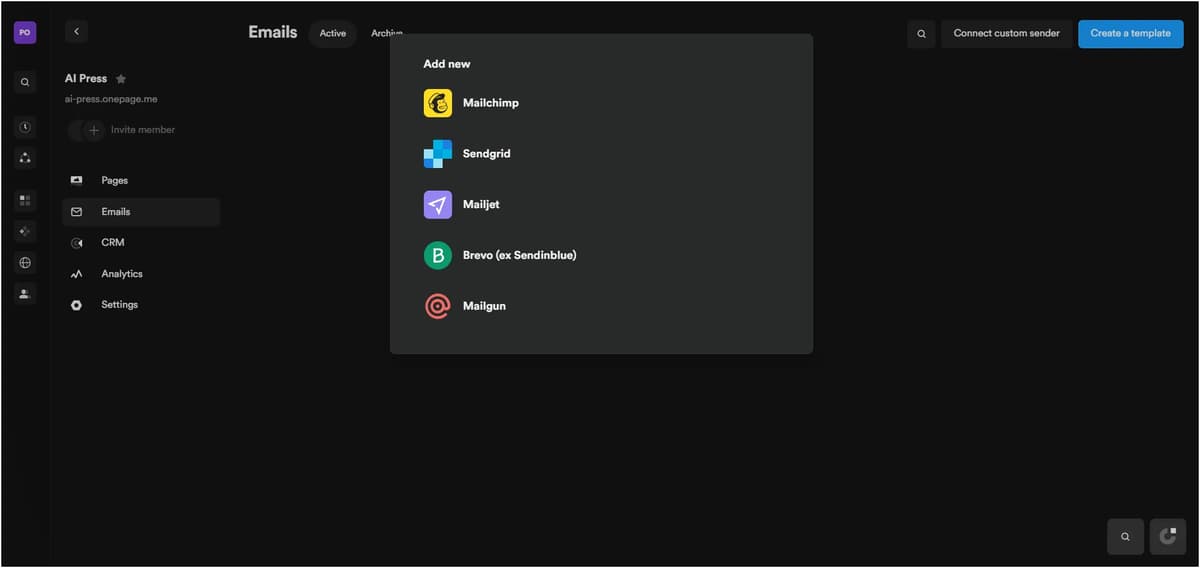The image size is (1200, 568).
Task: Pick Mailgun from Add new list
Action: (484, 306)
